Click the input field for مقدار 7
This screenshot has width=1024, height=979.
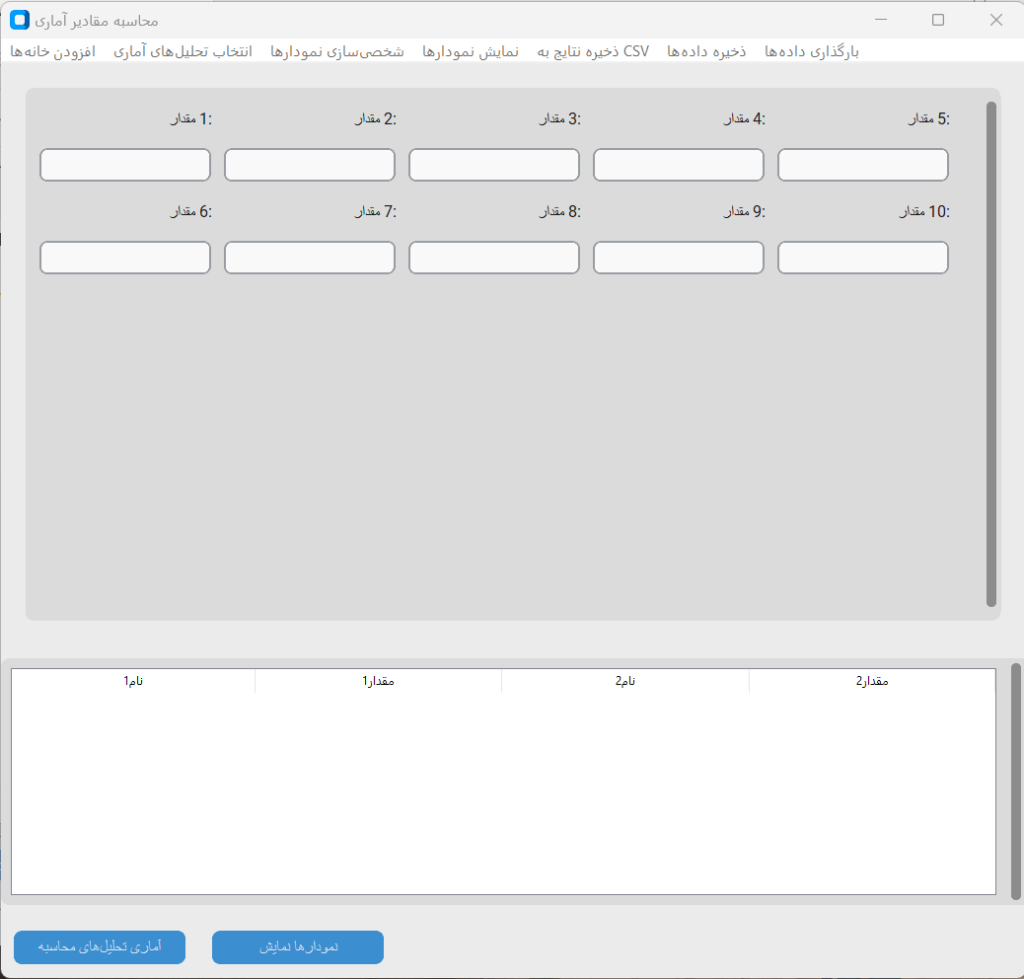(309, 257)
